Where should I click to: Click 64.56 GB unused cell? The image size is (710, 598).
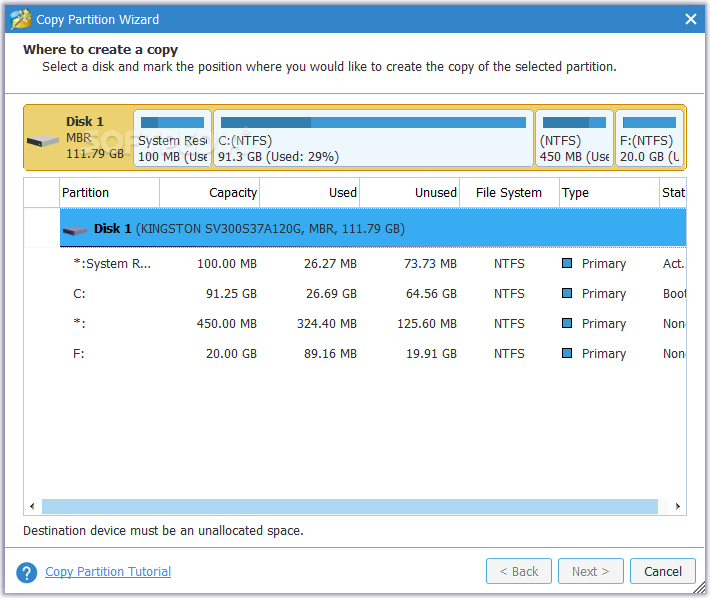click(431, 293)
